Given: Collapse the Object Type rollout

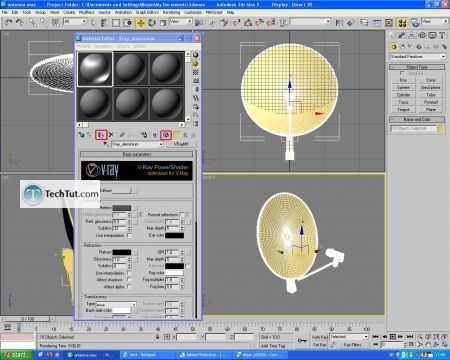Looking at the screenshot, I should (417, 67).
